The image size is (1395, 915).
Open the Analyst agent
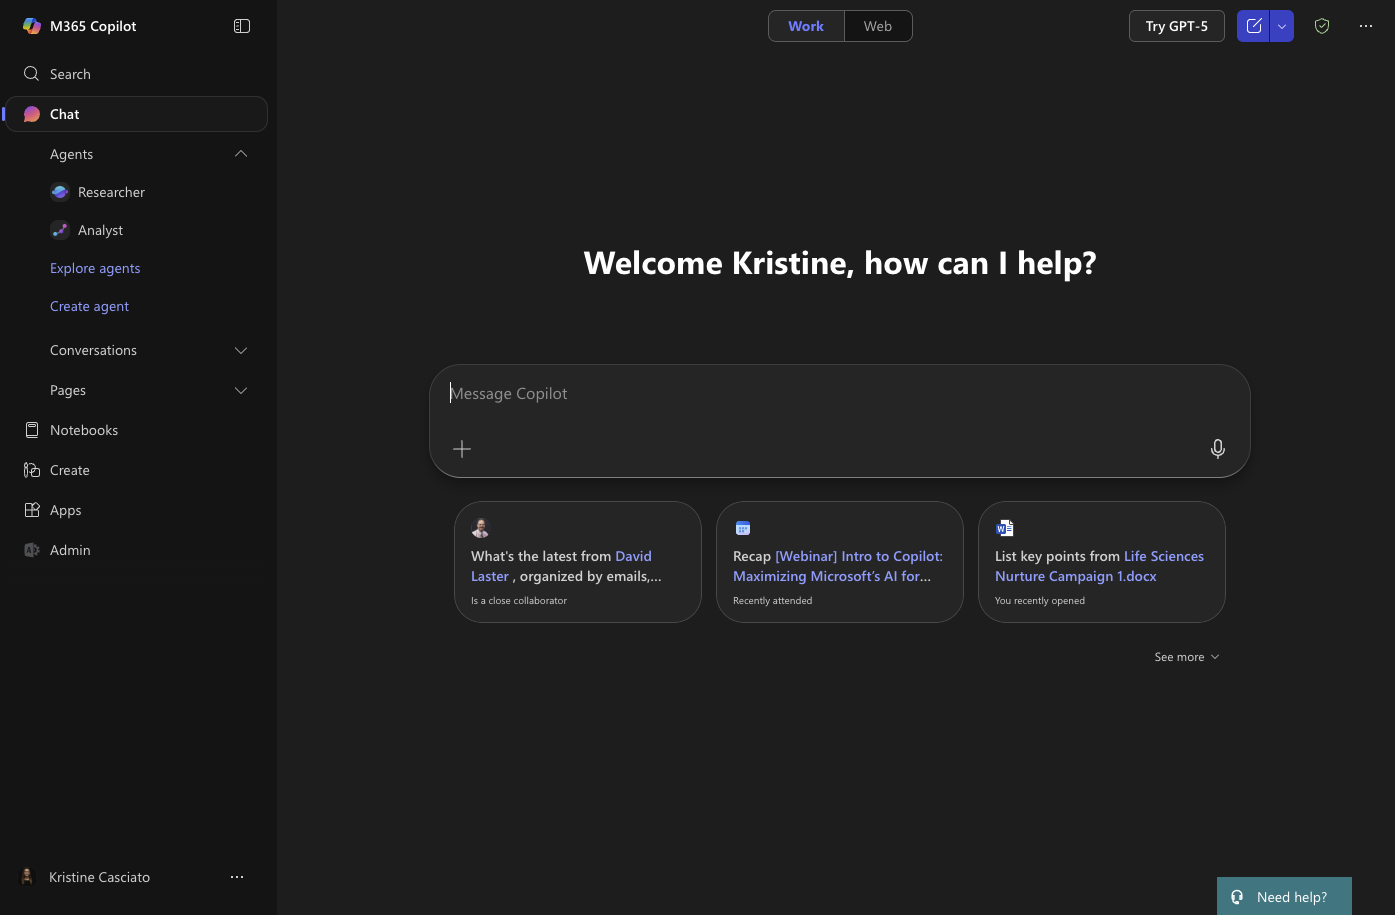(x=100, y=230)
